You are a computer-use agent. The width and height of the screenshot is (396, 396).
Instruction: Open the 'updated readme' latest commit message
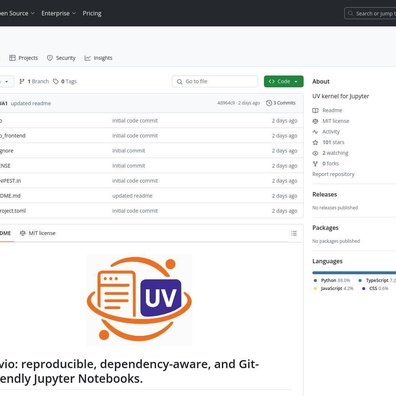pyautogui.click(x=31, y=103)
